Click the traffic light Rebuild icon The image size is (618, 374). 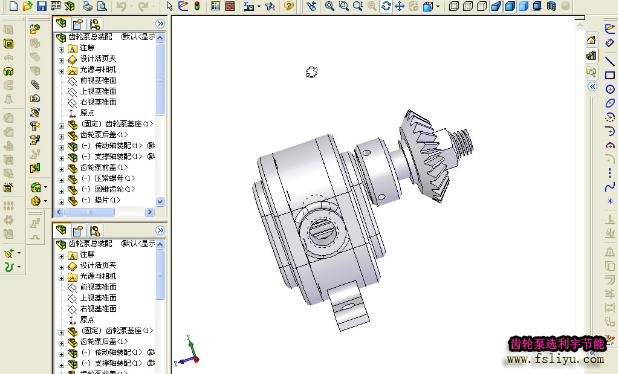tap(197, 6)
